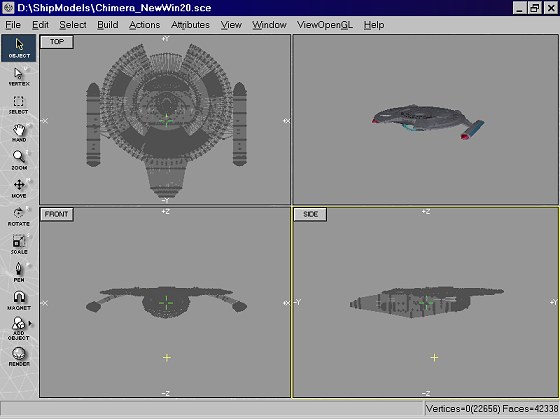Minimize the application window
The width and height of the screenshot is (560, 419).
(x=519, y=8)
